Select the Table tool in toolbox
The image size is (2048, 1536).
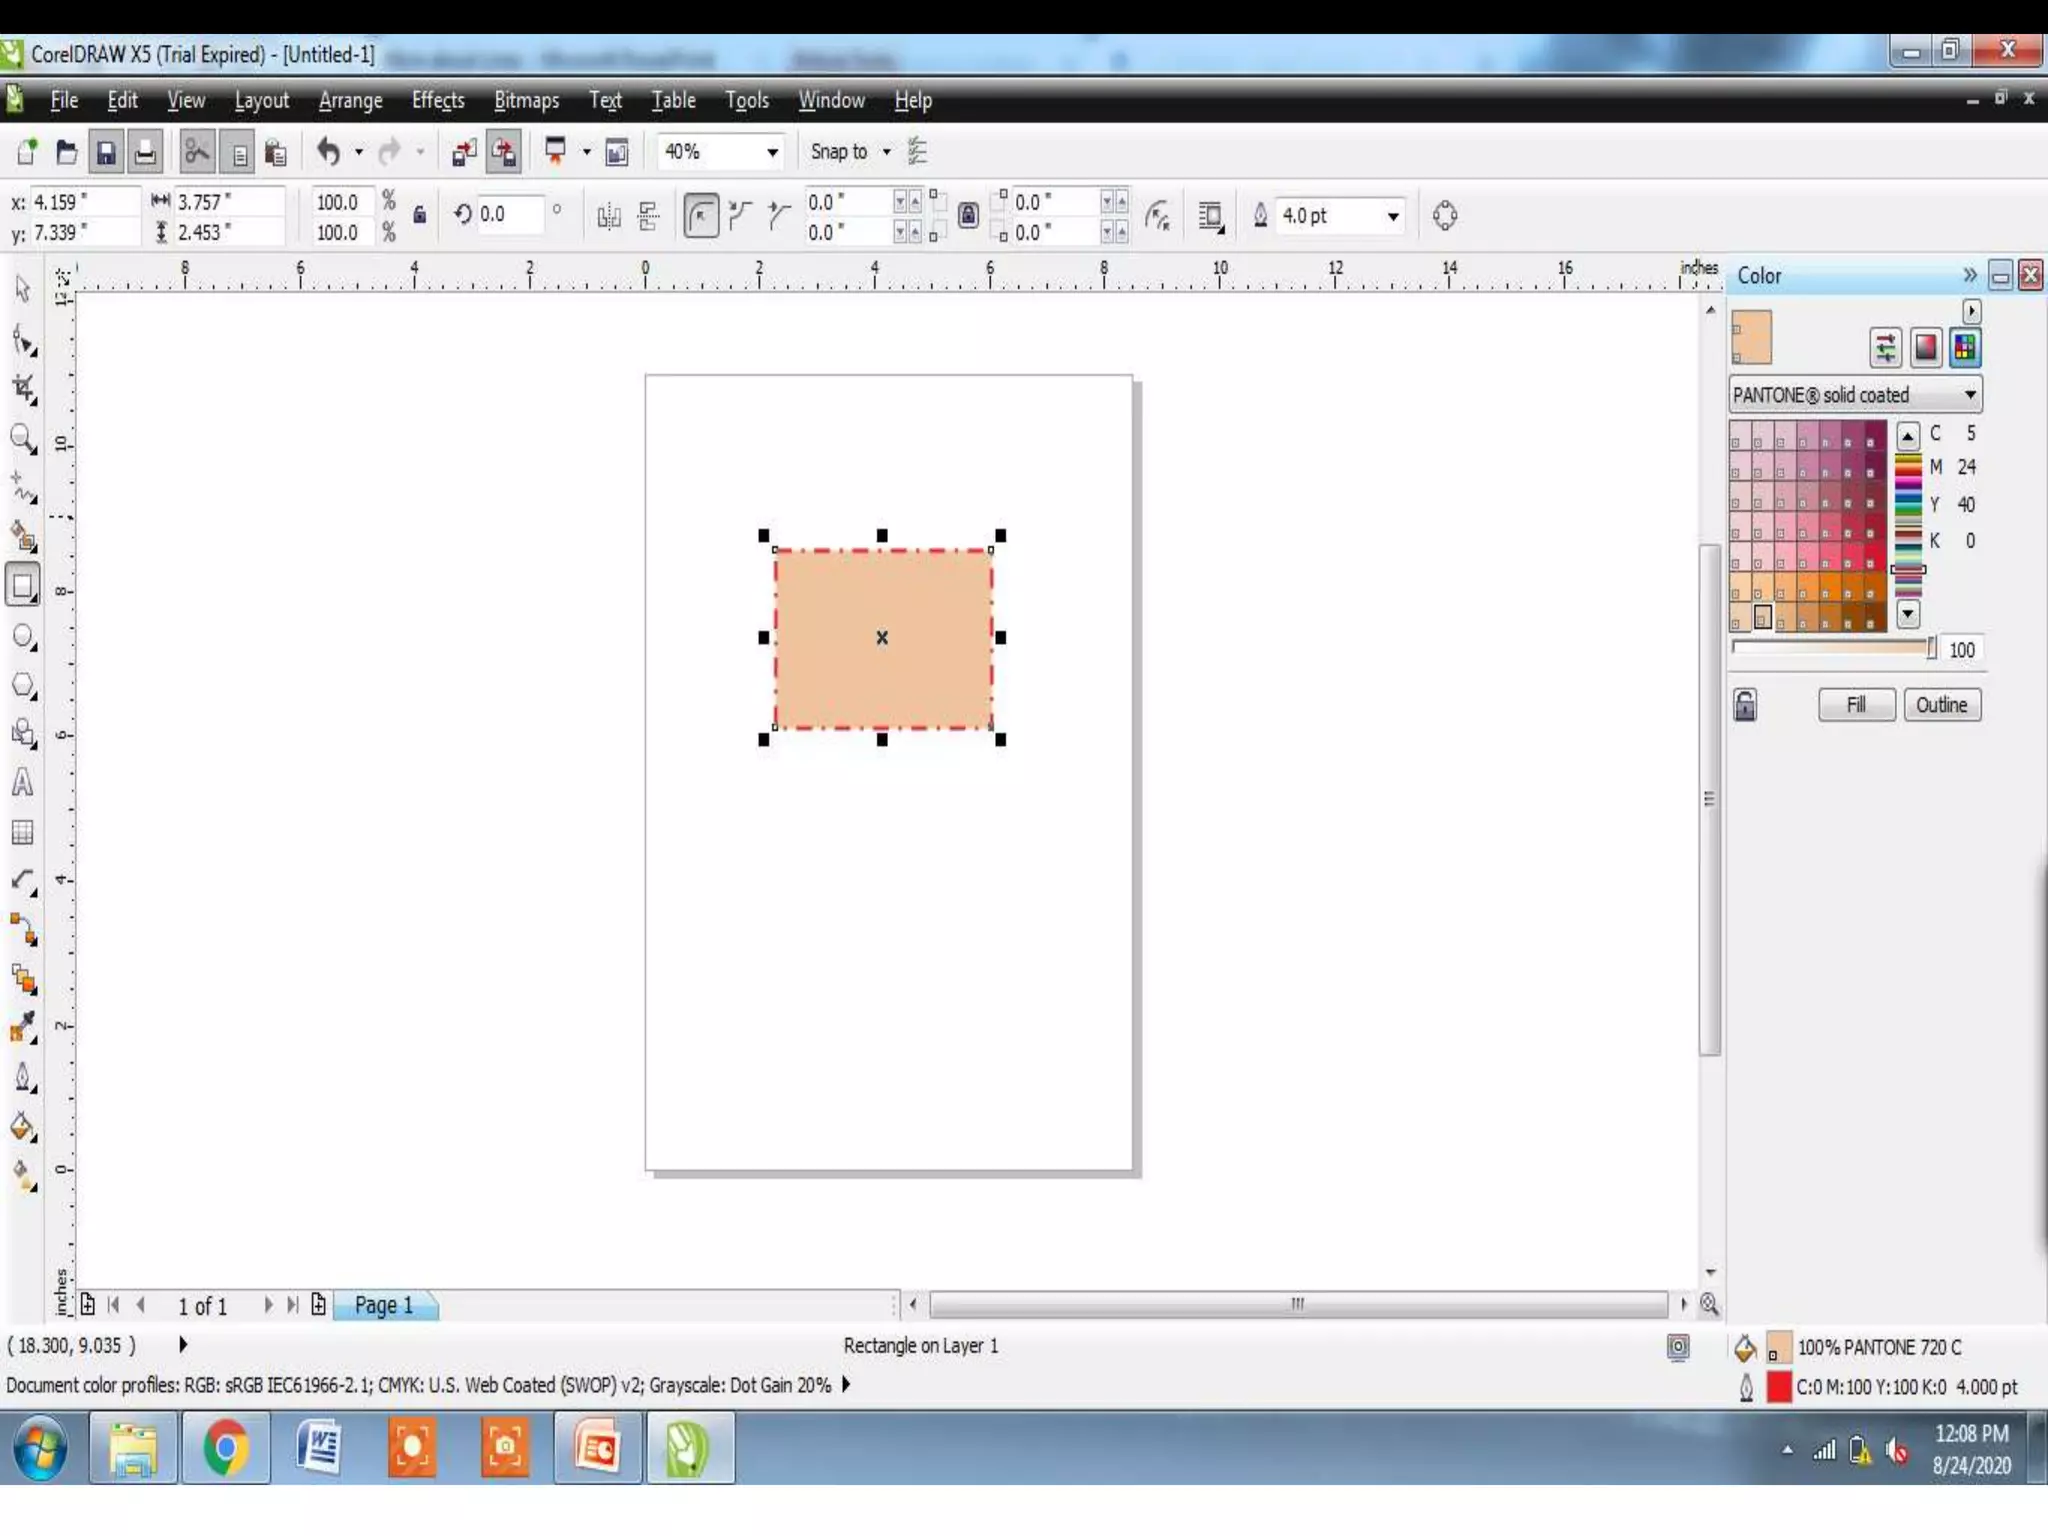(x=22, y=832)
